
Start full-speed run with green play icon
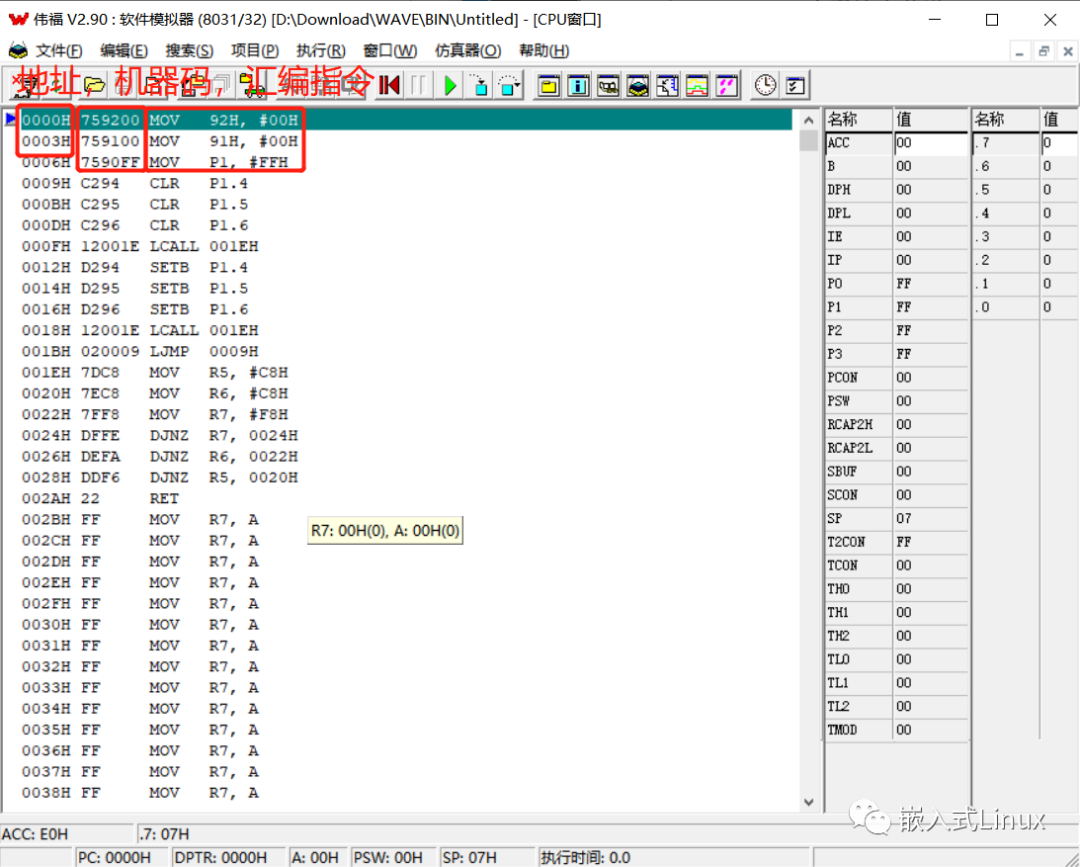pos(450,85)
